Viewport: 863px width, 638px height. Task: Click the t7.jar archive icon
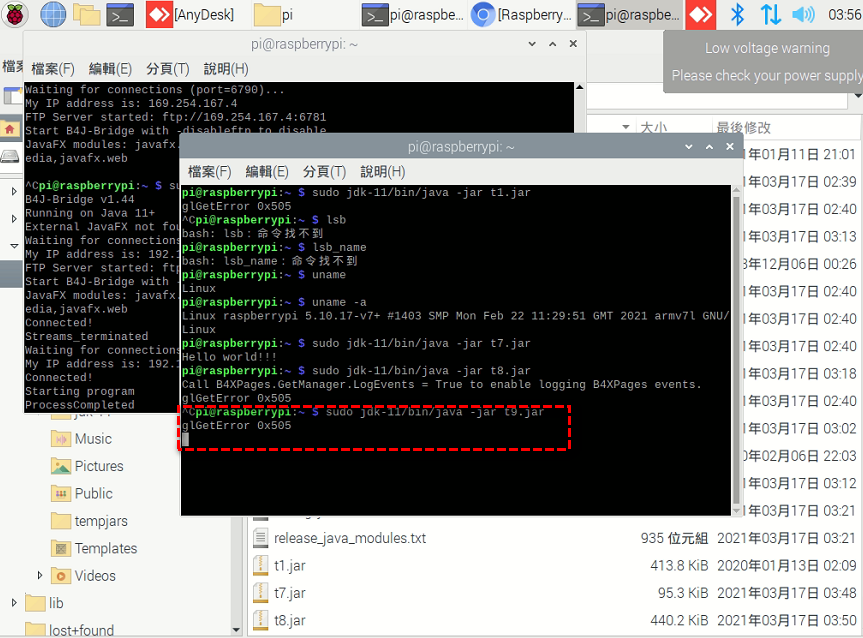point(260,593)
